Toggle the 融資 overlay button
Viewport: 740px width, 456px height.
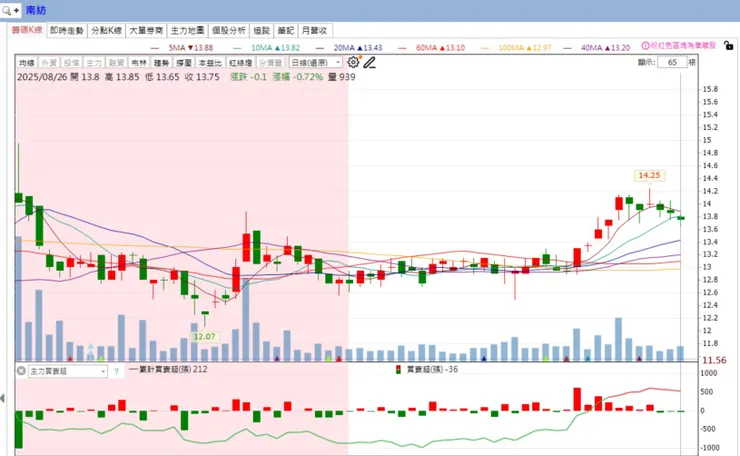click(x=116, y=63)
